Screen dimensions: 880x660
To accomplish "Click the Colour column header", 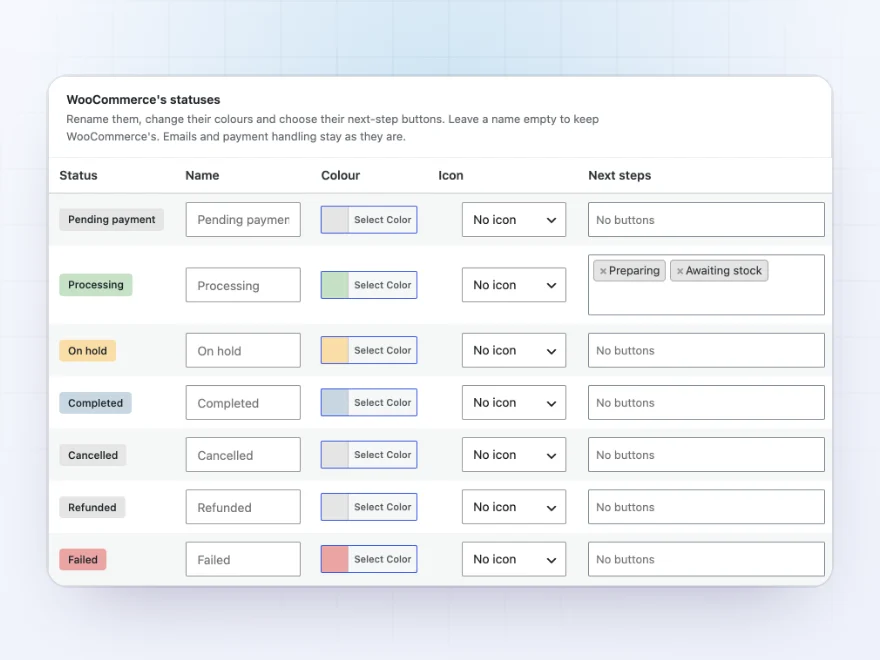I will (341, 175).
